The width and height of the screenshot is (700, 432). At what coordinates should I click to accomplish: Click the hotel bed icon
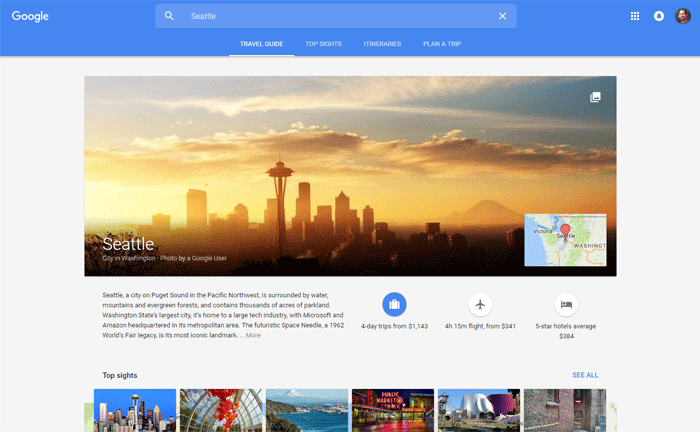tap(566, 304)
